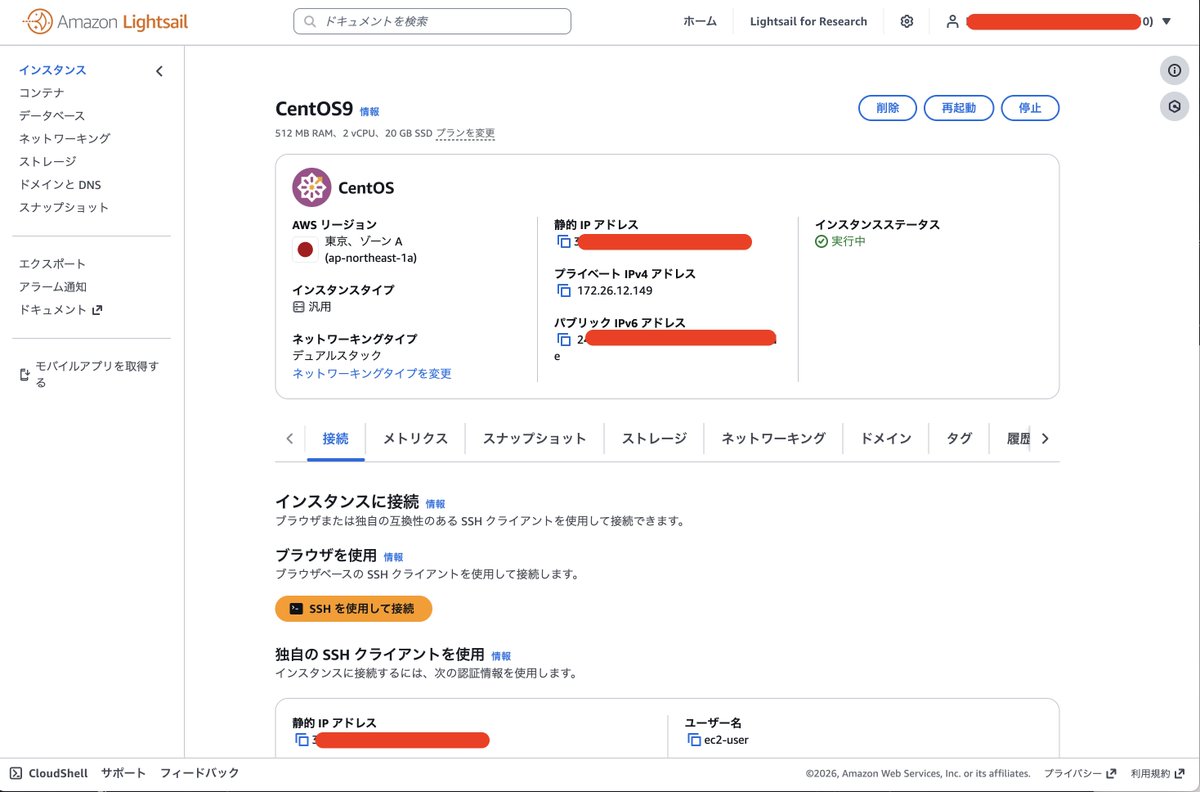
Task: Click ネットワーキングタイプを変更 link
Action: (x=372, y=373)
